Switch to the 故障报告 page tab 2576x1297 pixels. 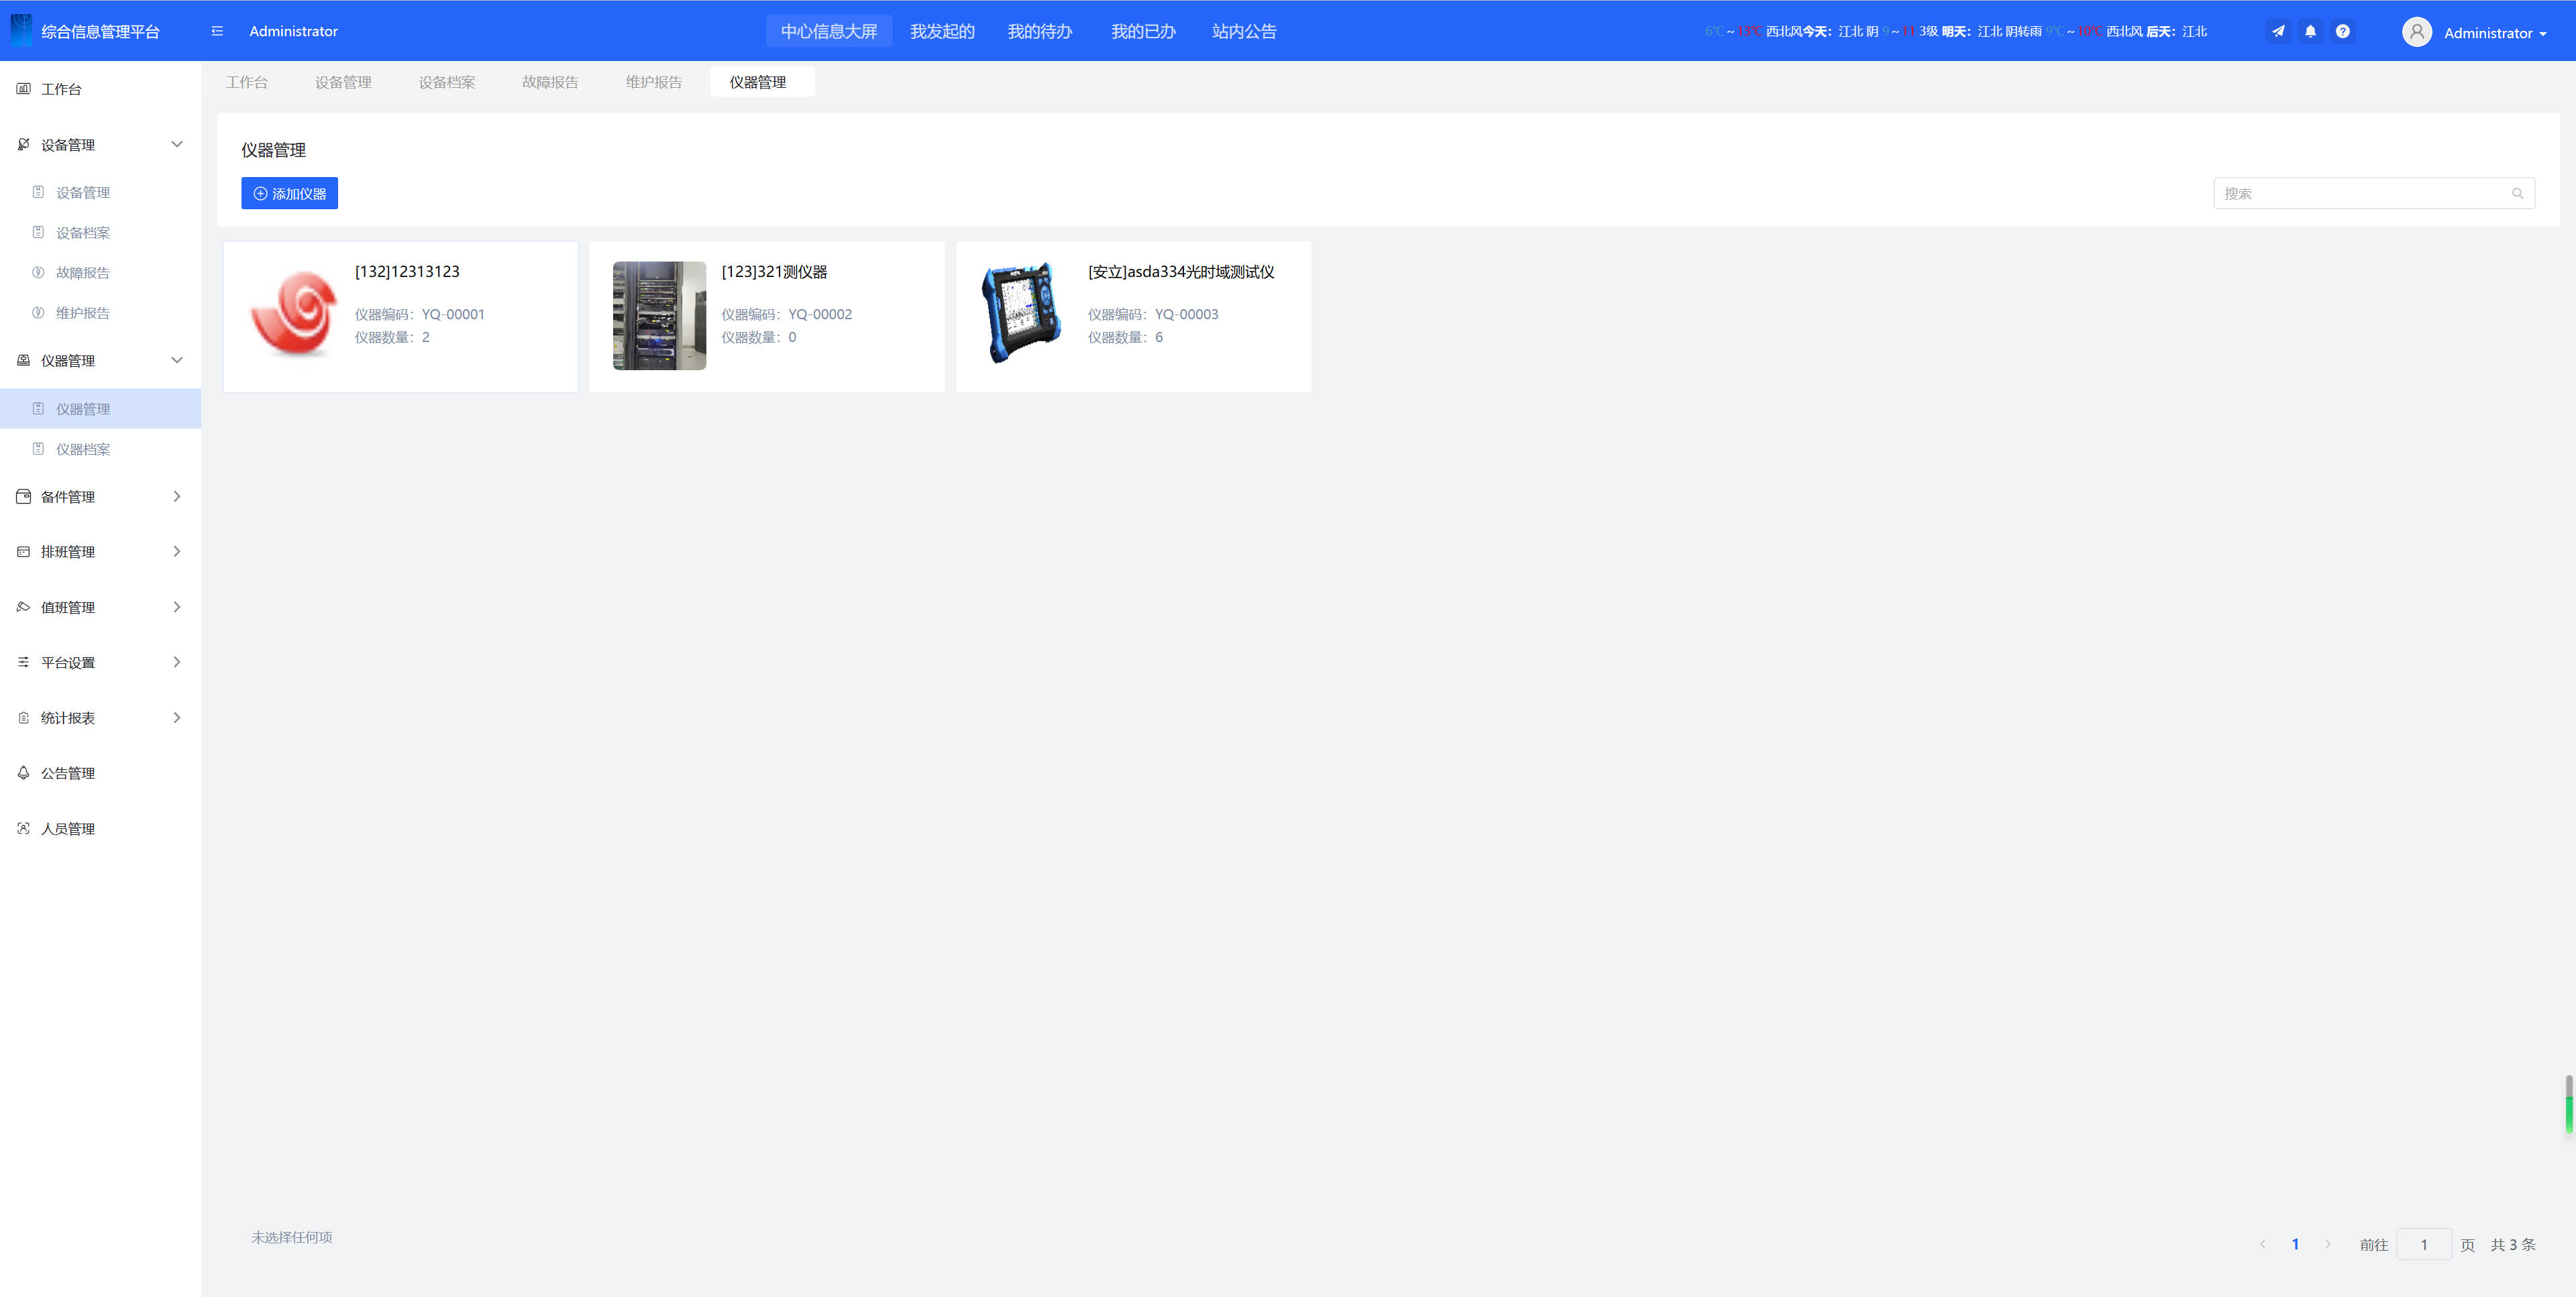(550, 82)
